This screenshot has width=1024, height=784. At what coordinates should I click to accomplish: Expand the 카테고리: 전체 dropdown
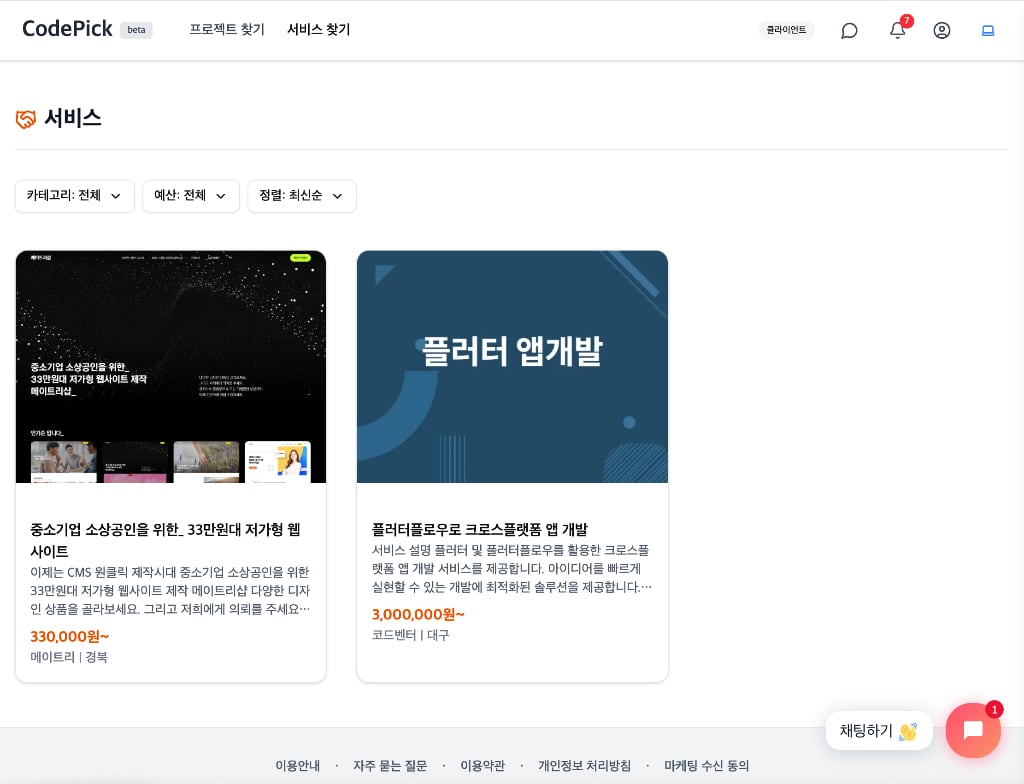[75, 196]
